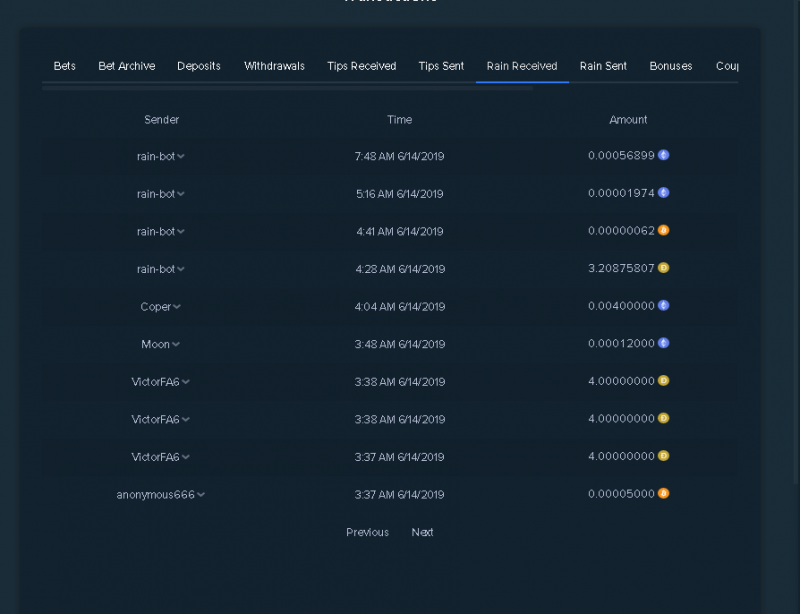Click the Ethereum icon beside 0.00056899

pos(663,155)
